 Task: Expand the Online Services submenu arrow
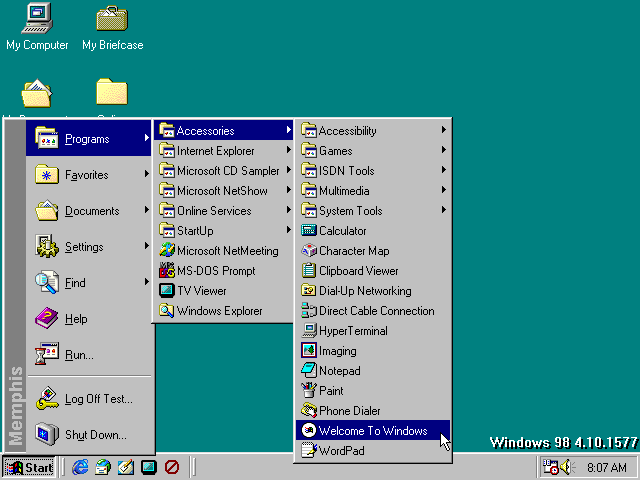[289, 210]
